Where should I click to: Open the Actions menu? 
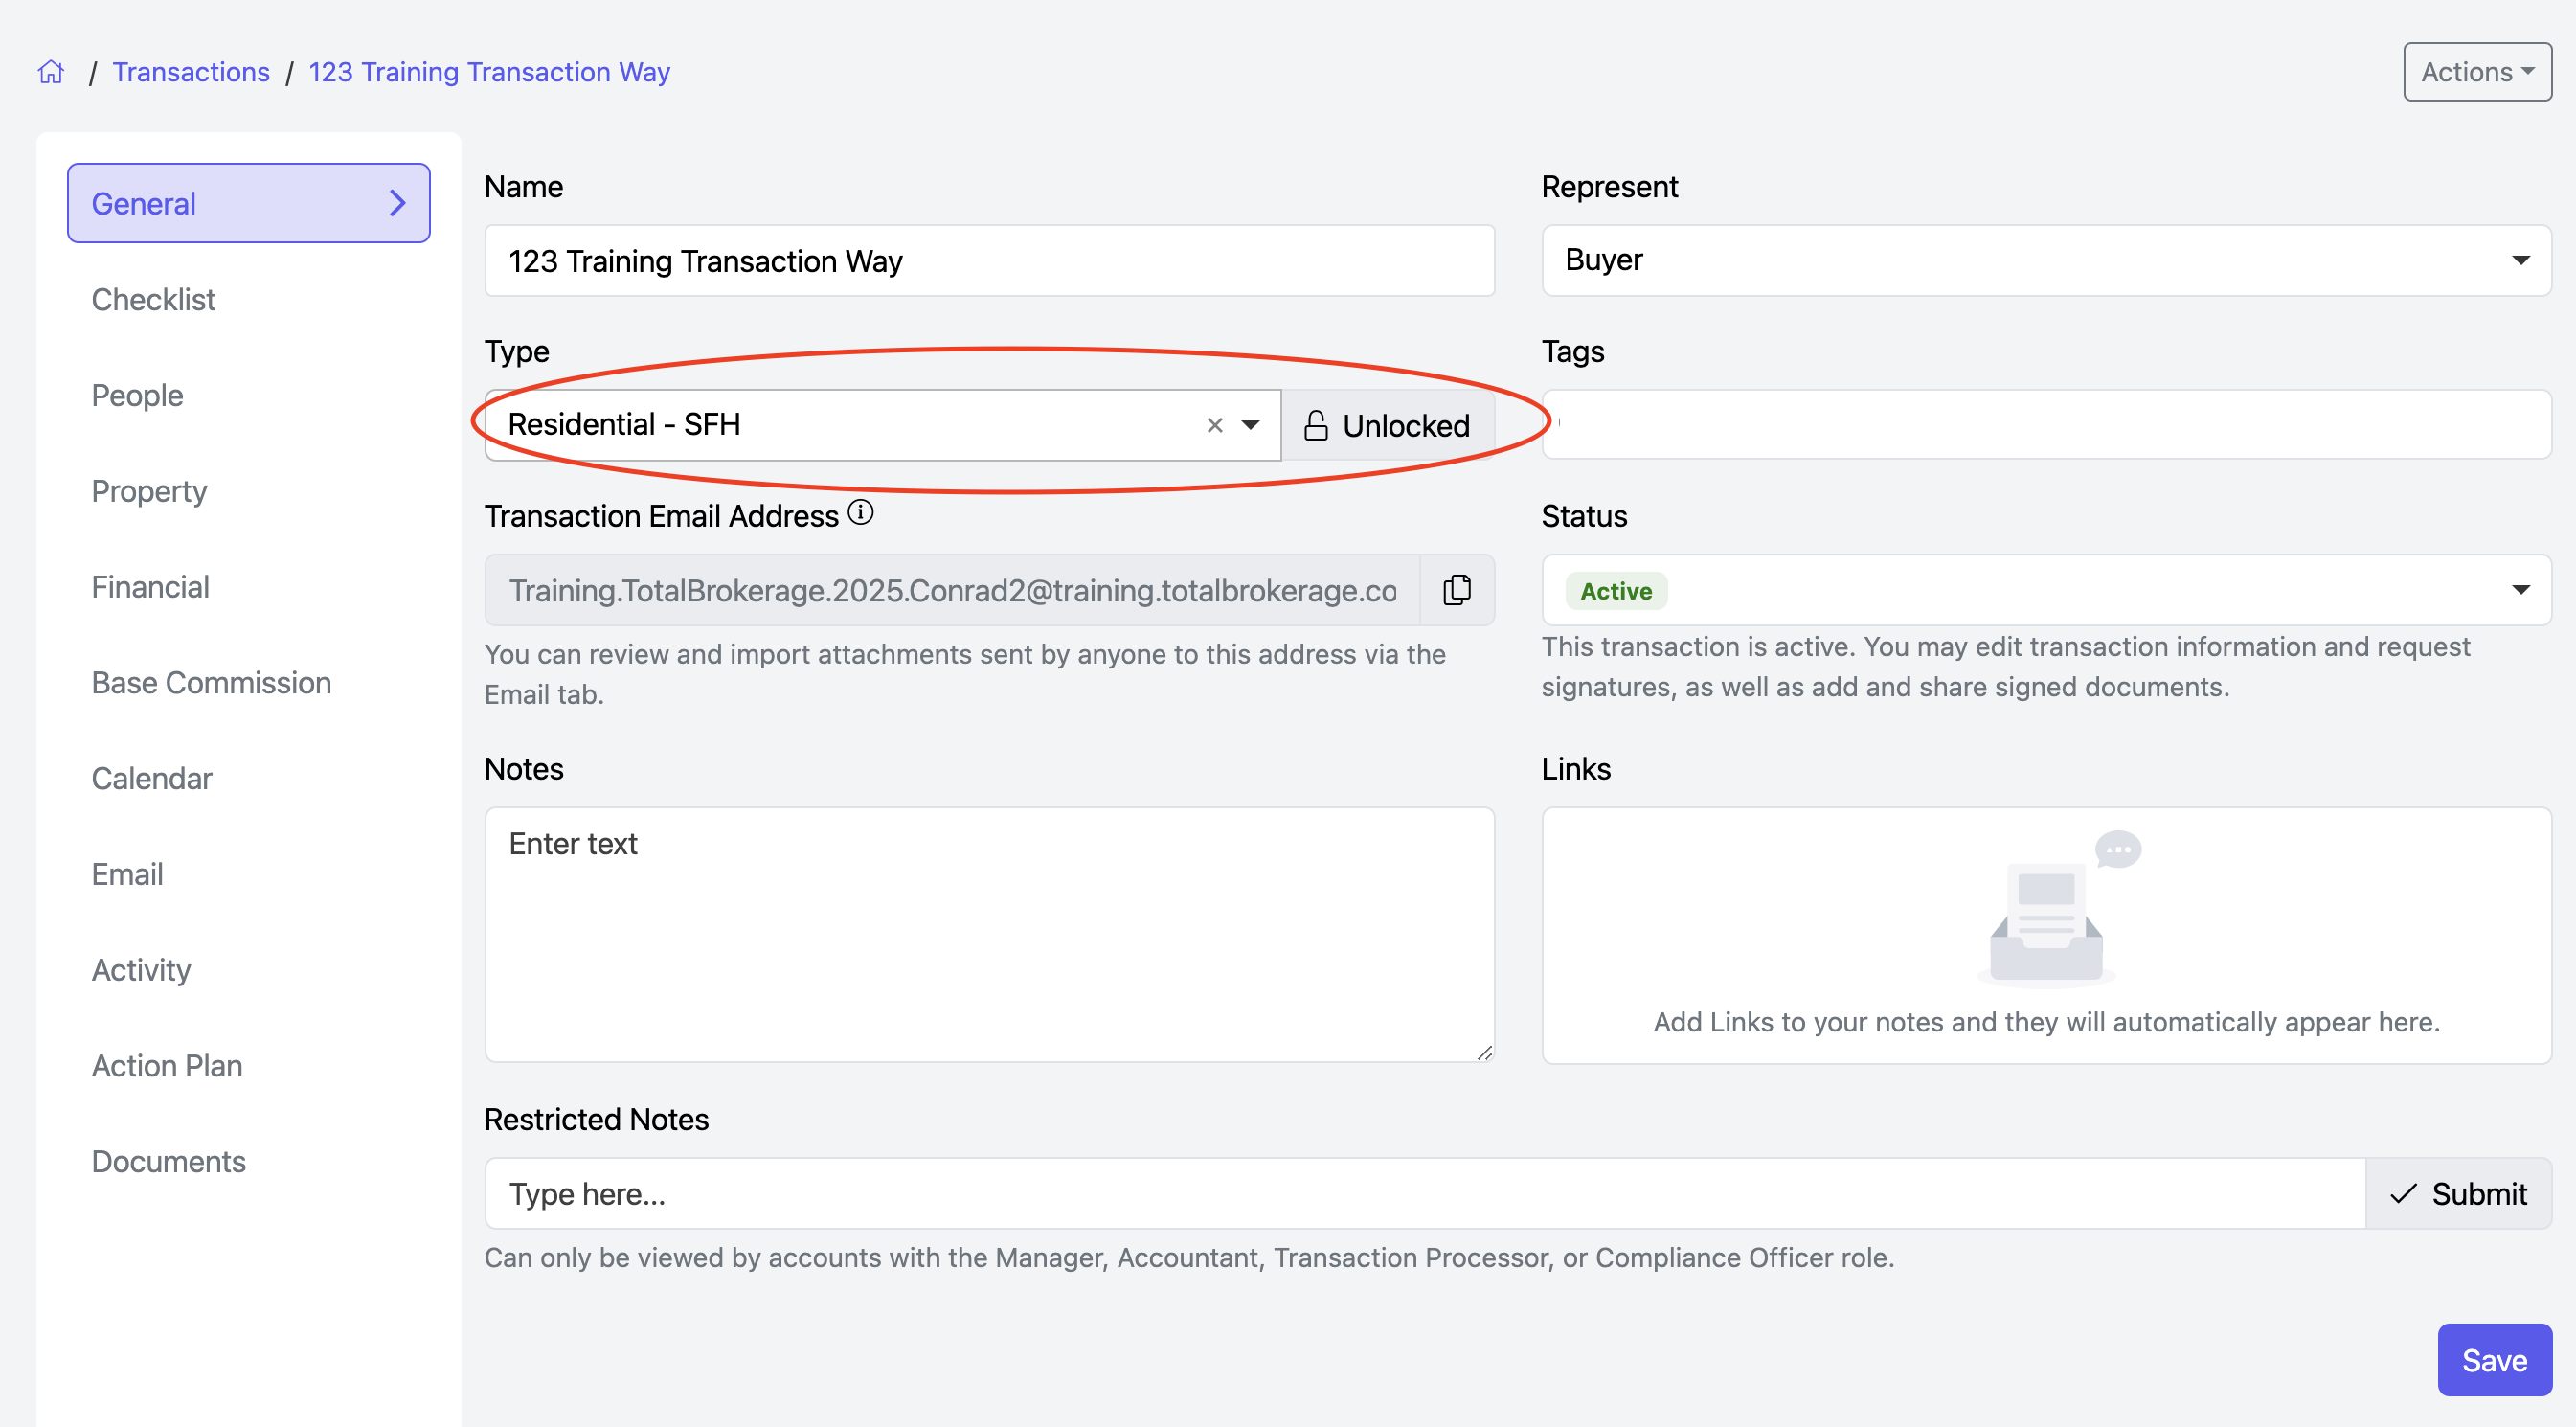pos(2476,72)
